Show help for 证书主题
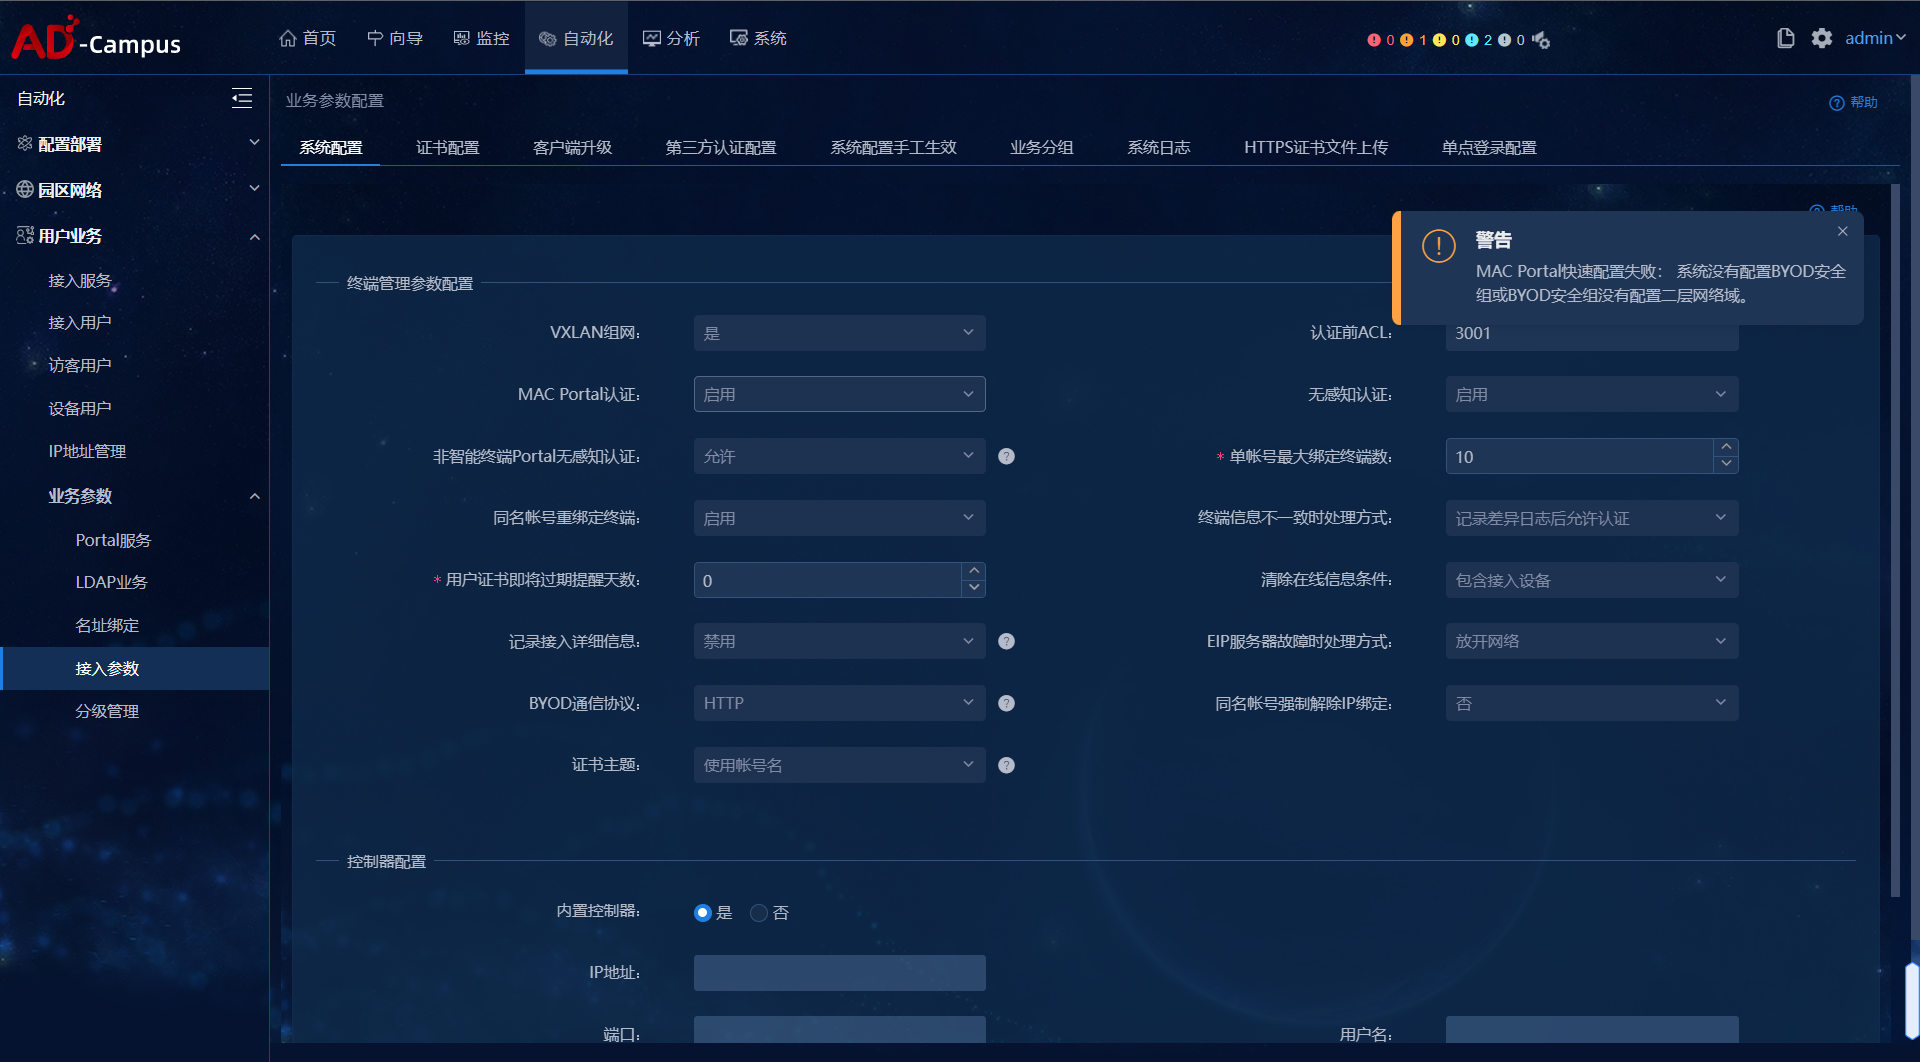This screenshot has height=1062, width=1920. point(1007,765)
